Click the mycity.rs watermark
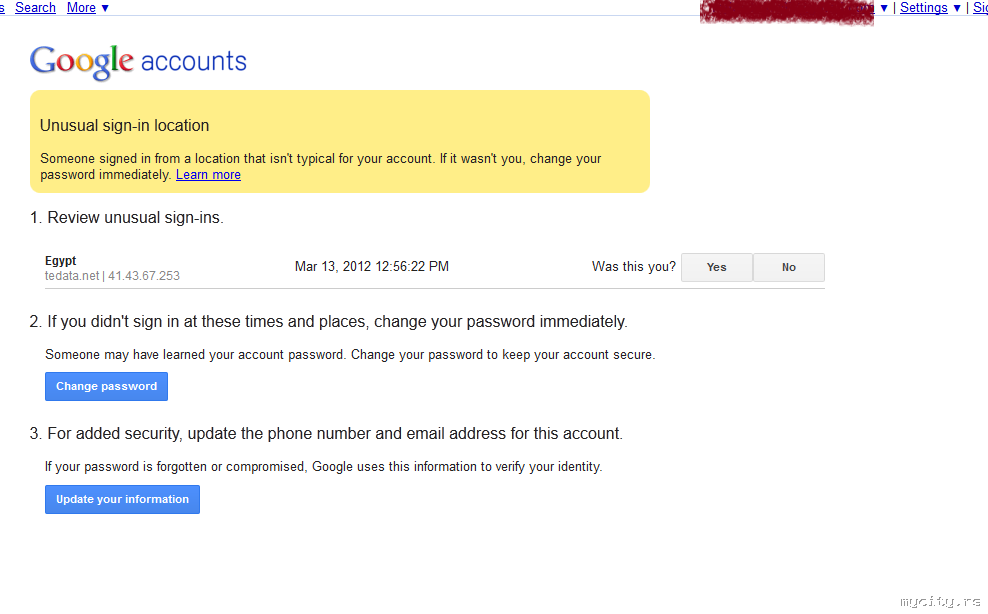Viewport: 988px width, 614px height. tap(940, 602)
